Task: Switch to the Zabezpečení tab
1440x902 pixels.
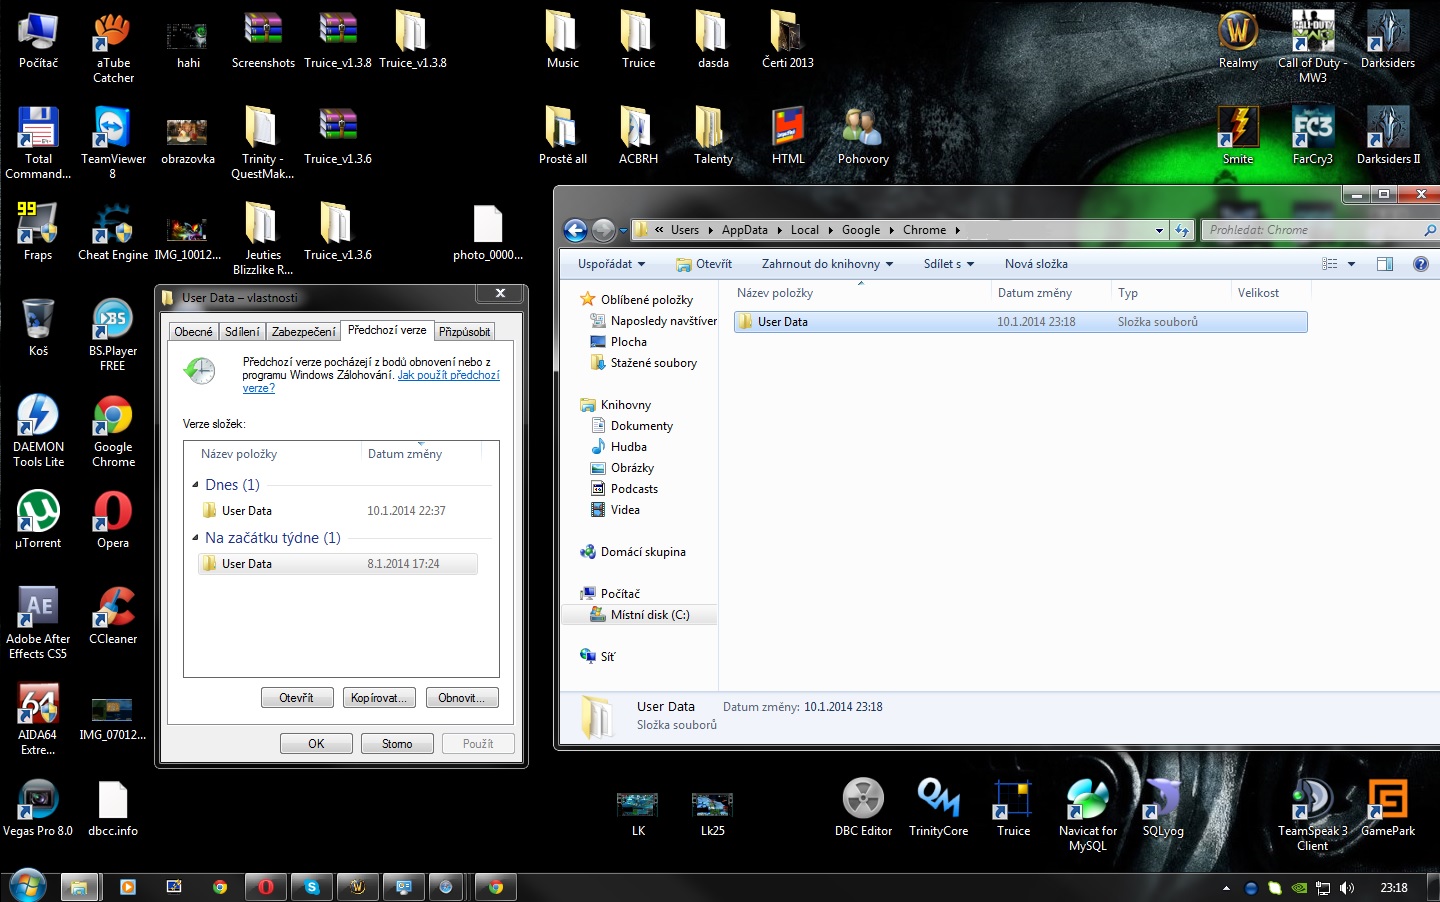Action: click(304, 332)
